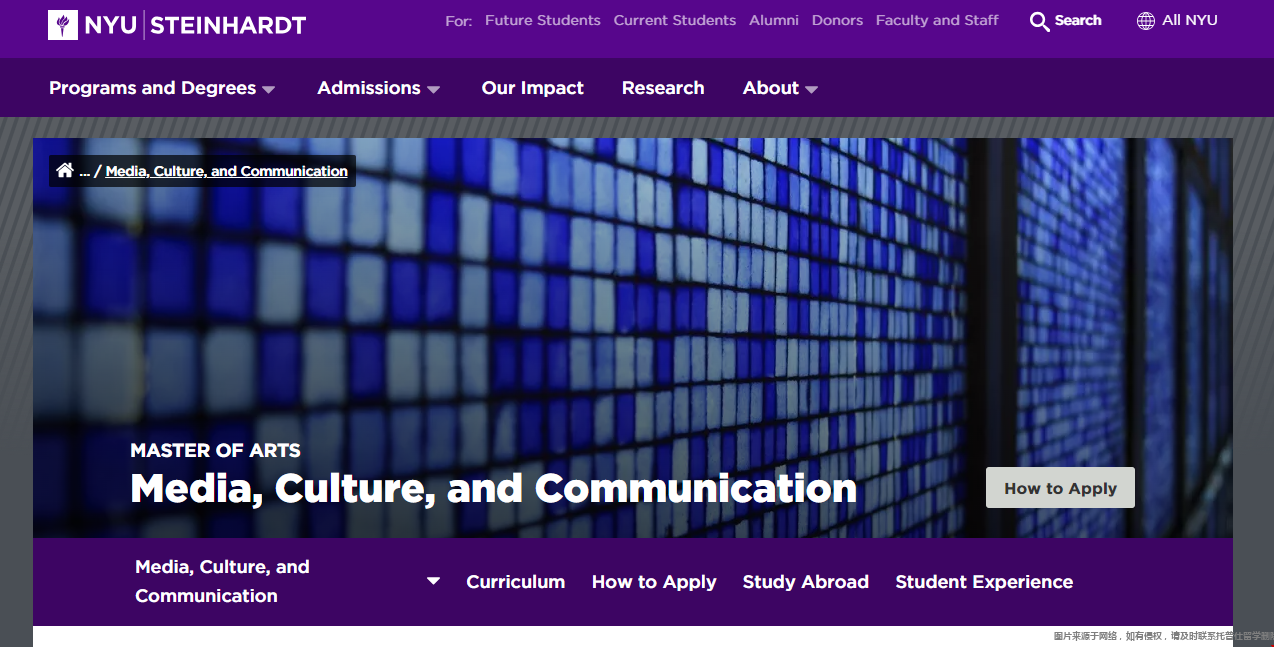Click the Media, Culture, and Communication hero heading
This screenshot has width=1274, height=647.
(x=494, y=488)
